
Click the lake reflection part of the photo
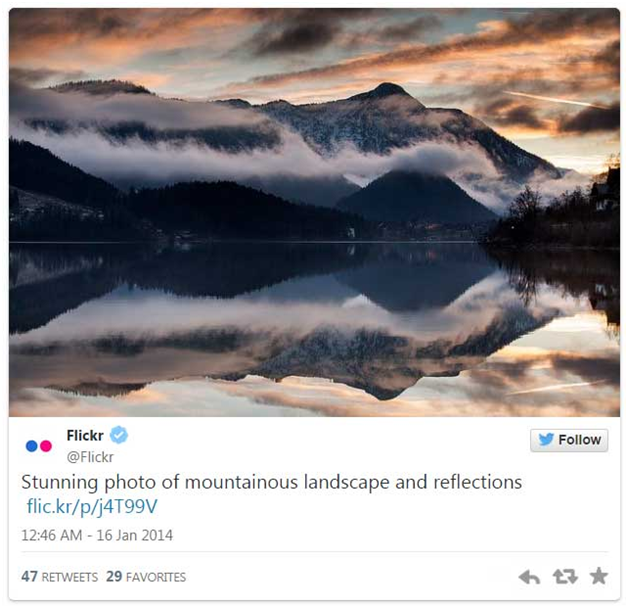tap(314, 328)
